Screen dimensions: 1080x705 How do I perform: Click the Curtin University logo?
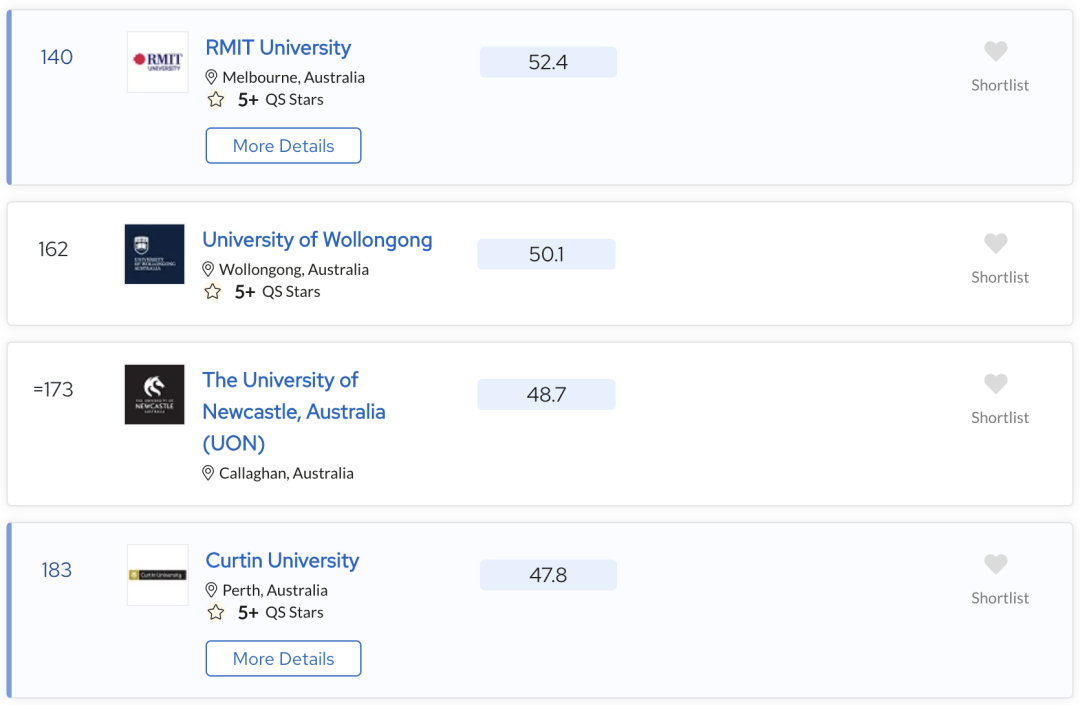pos(158,575)
